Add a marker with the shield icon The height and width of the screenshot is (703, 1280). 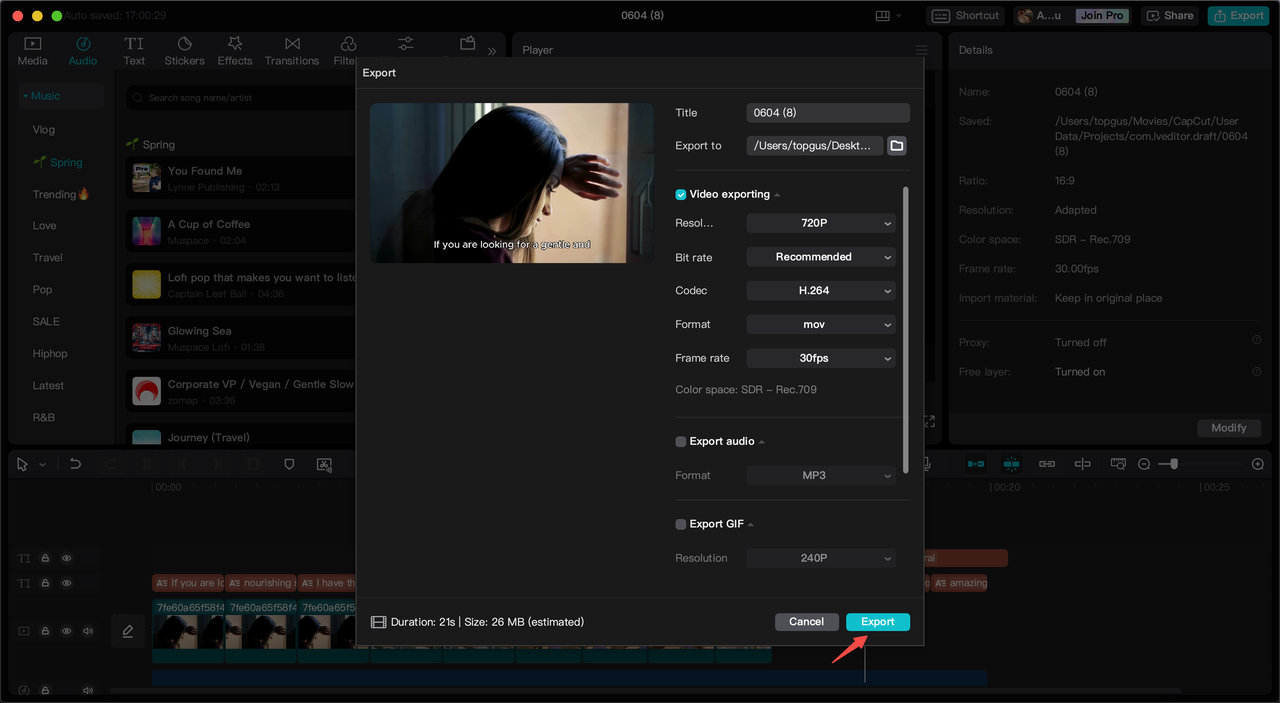[x=289, y=465]
